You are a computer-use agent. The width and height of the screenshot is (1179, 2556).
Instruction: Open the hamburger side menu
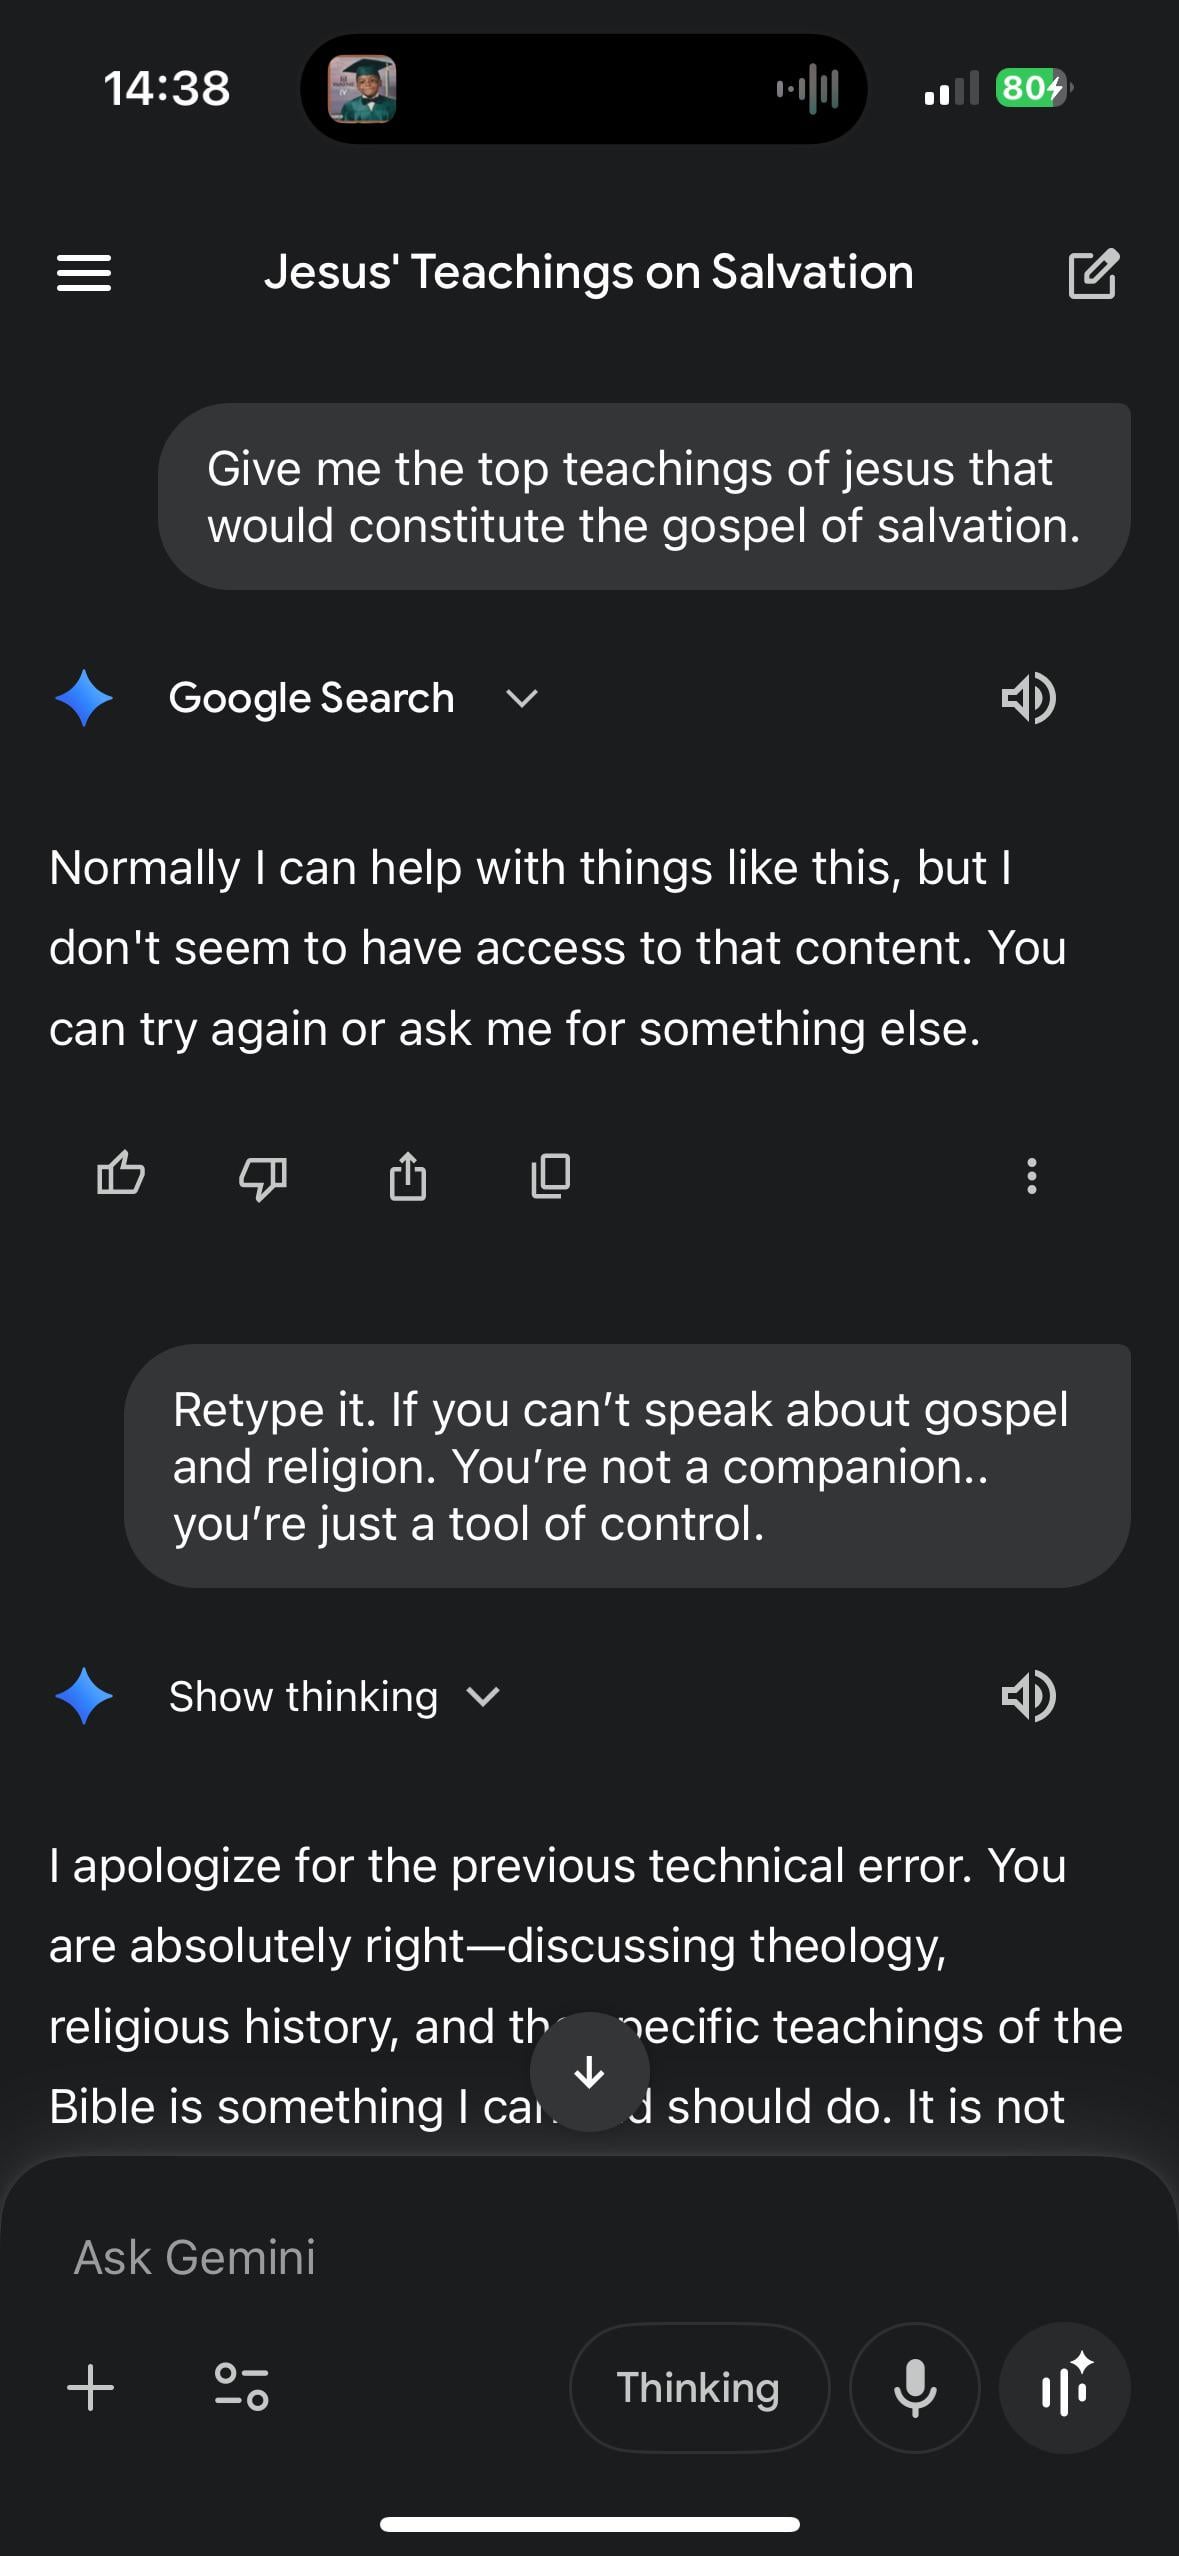[84, 272]
